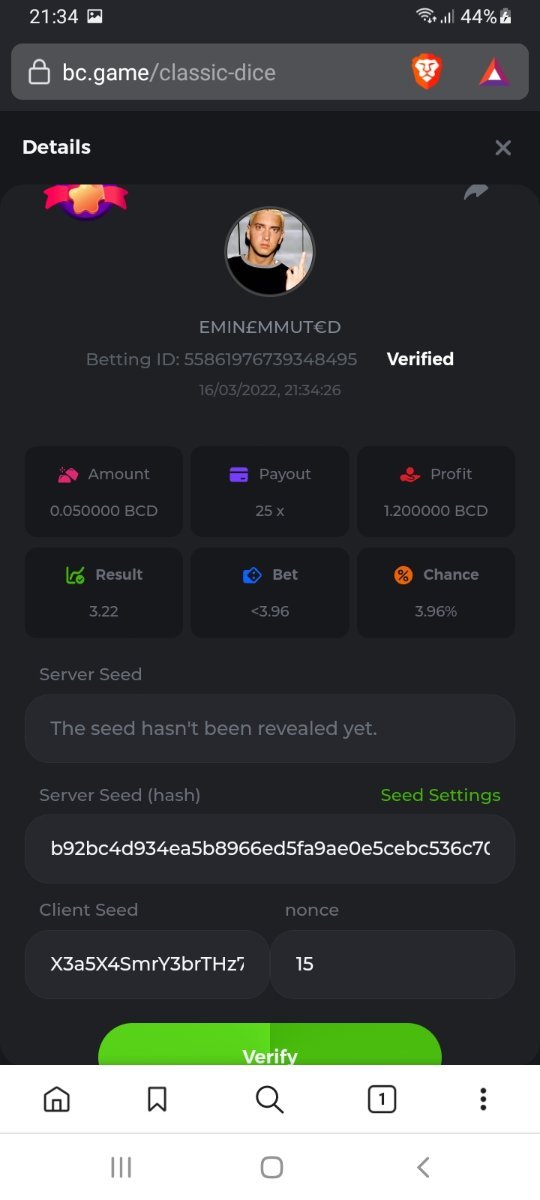Viewport: 540px width, 1200px height.
Task: Go to browser home icon
Action: coord(57,1100)
